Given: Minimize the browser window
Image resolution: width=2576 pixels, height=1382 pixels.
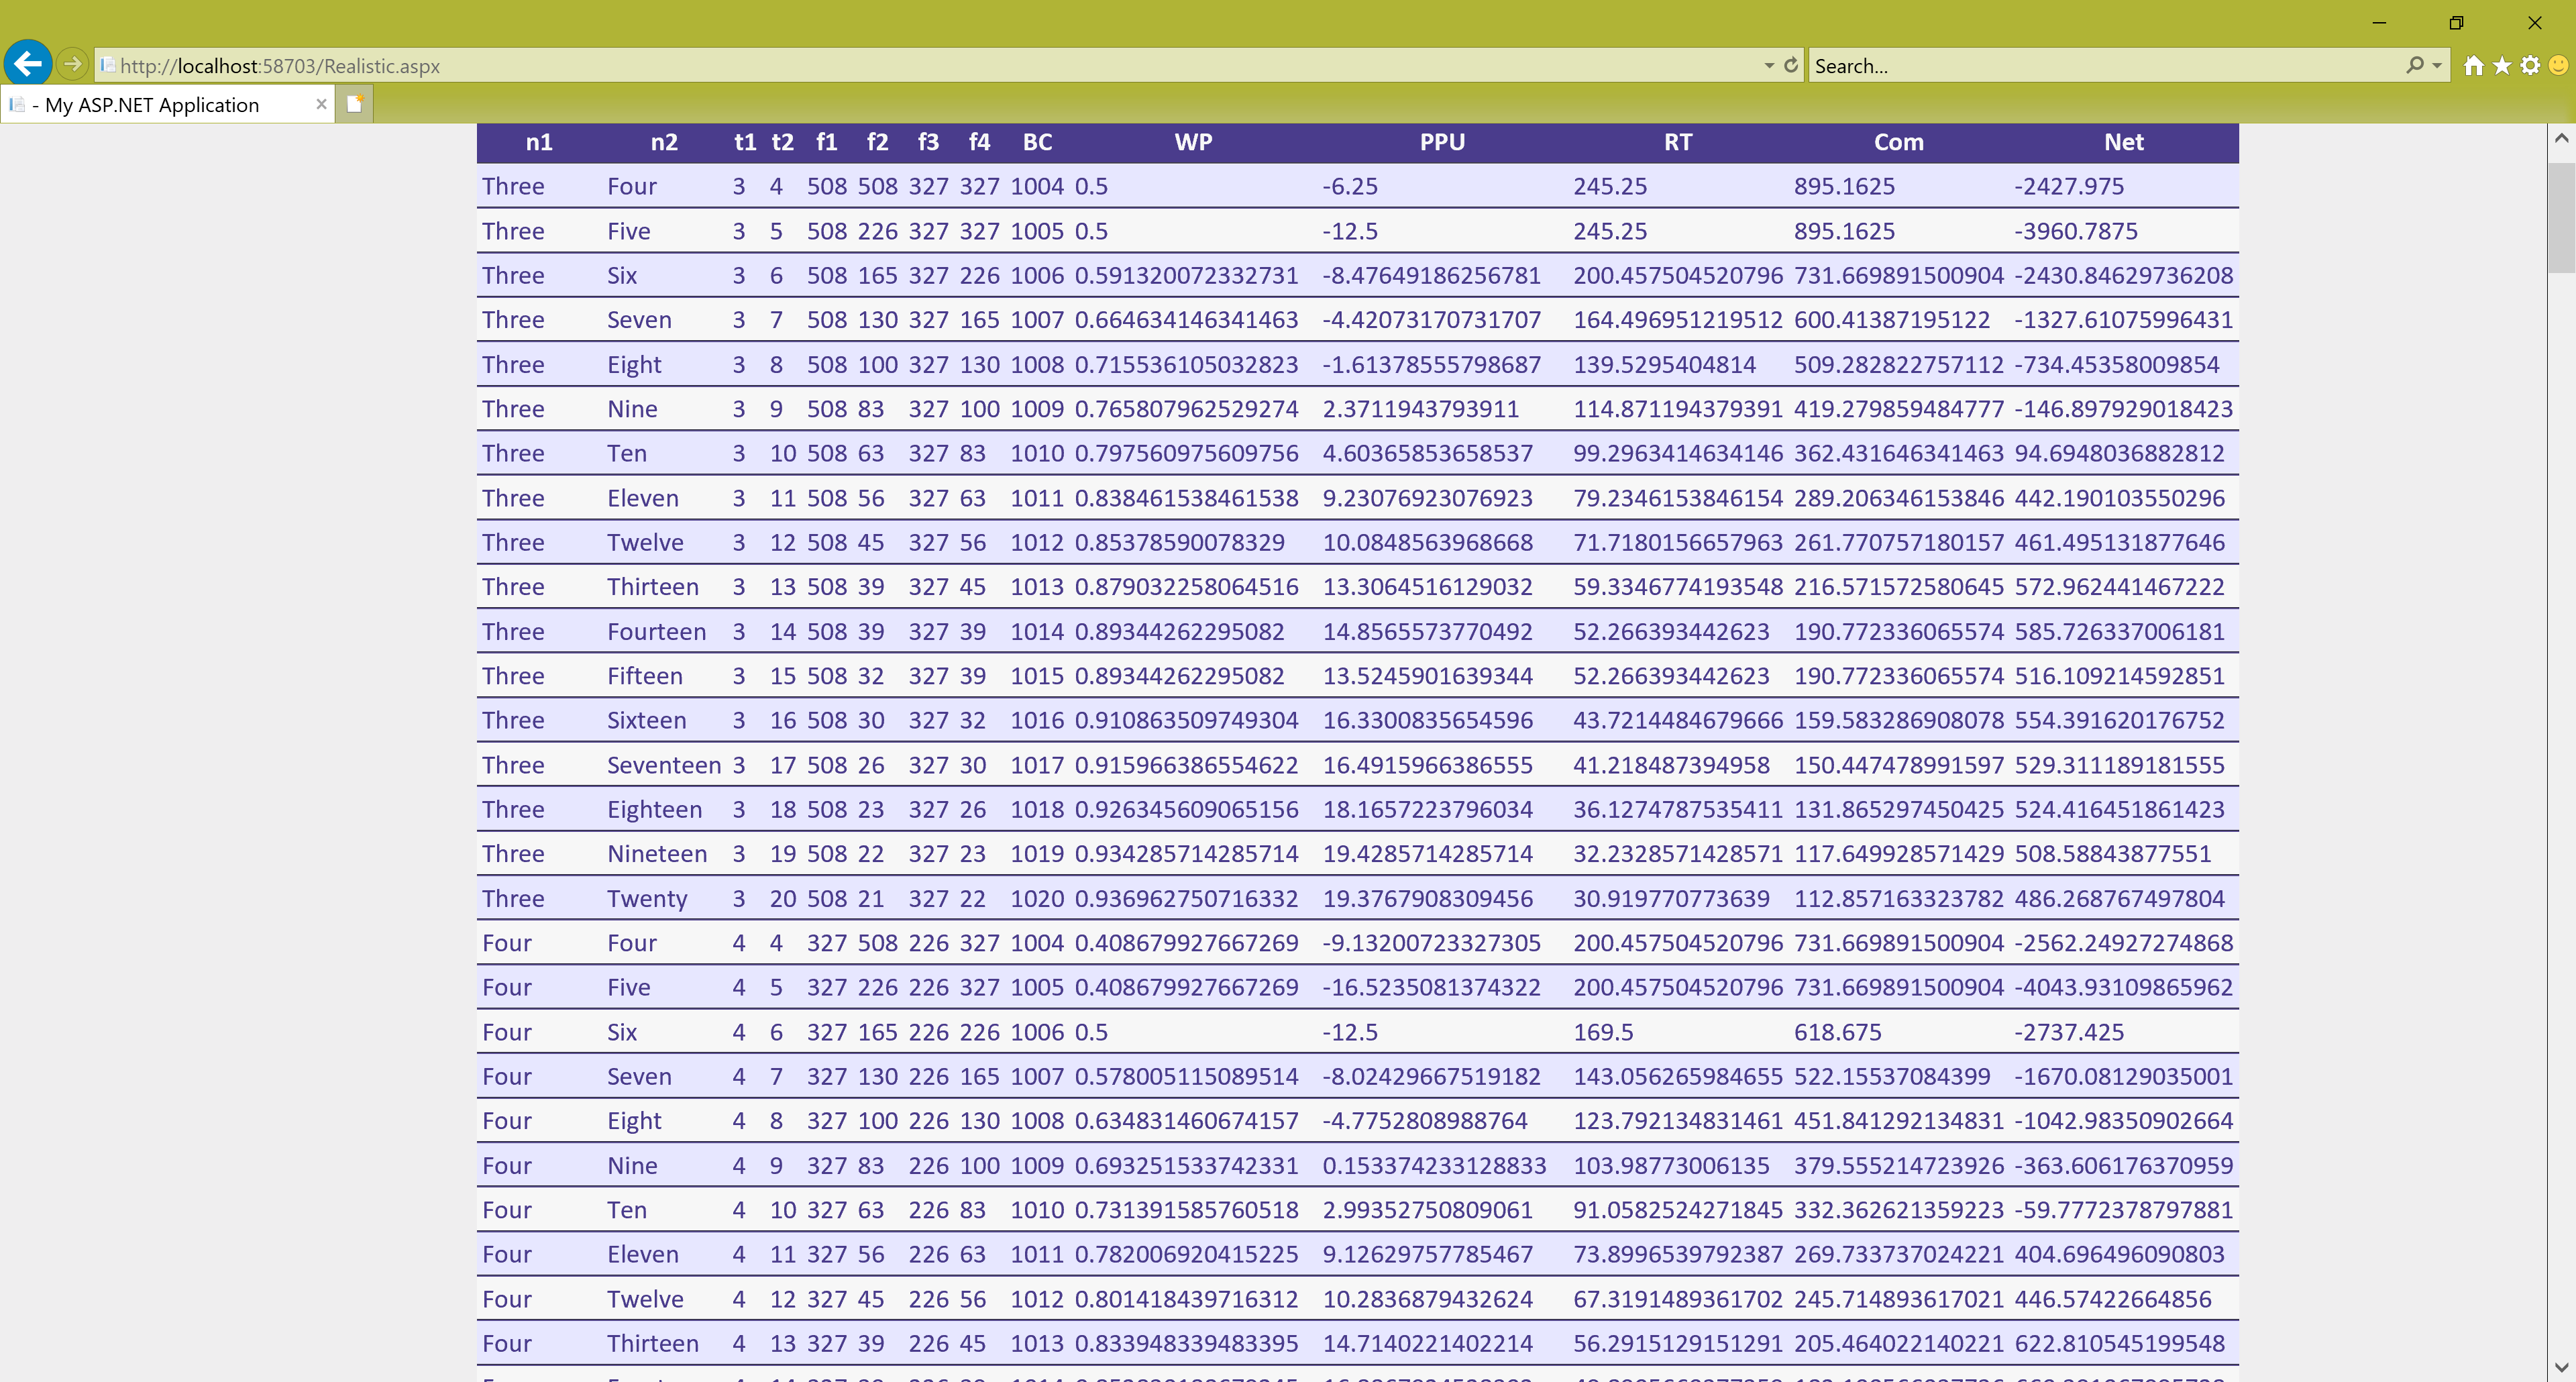Looking at the screenshot, I should (x=2379, y=22).
